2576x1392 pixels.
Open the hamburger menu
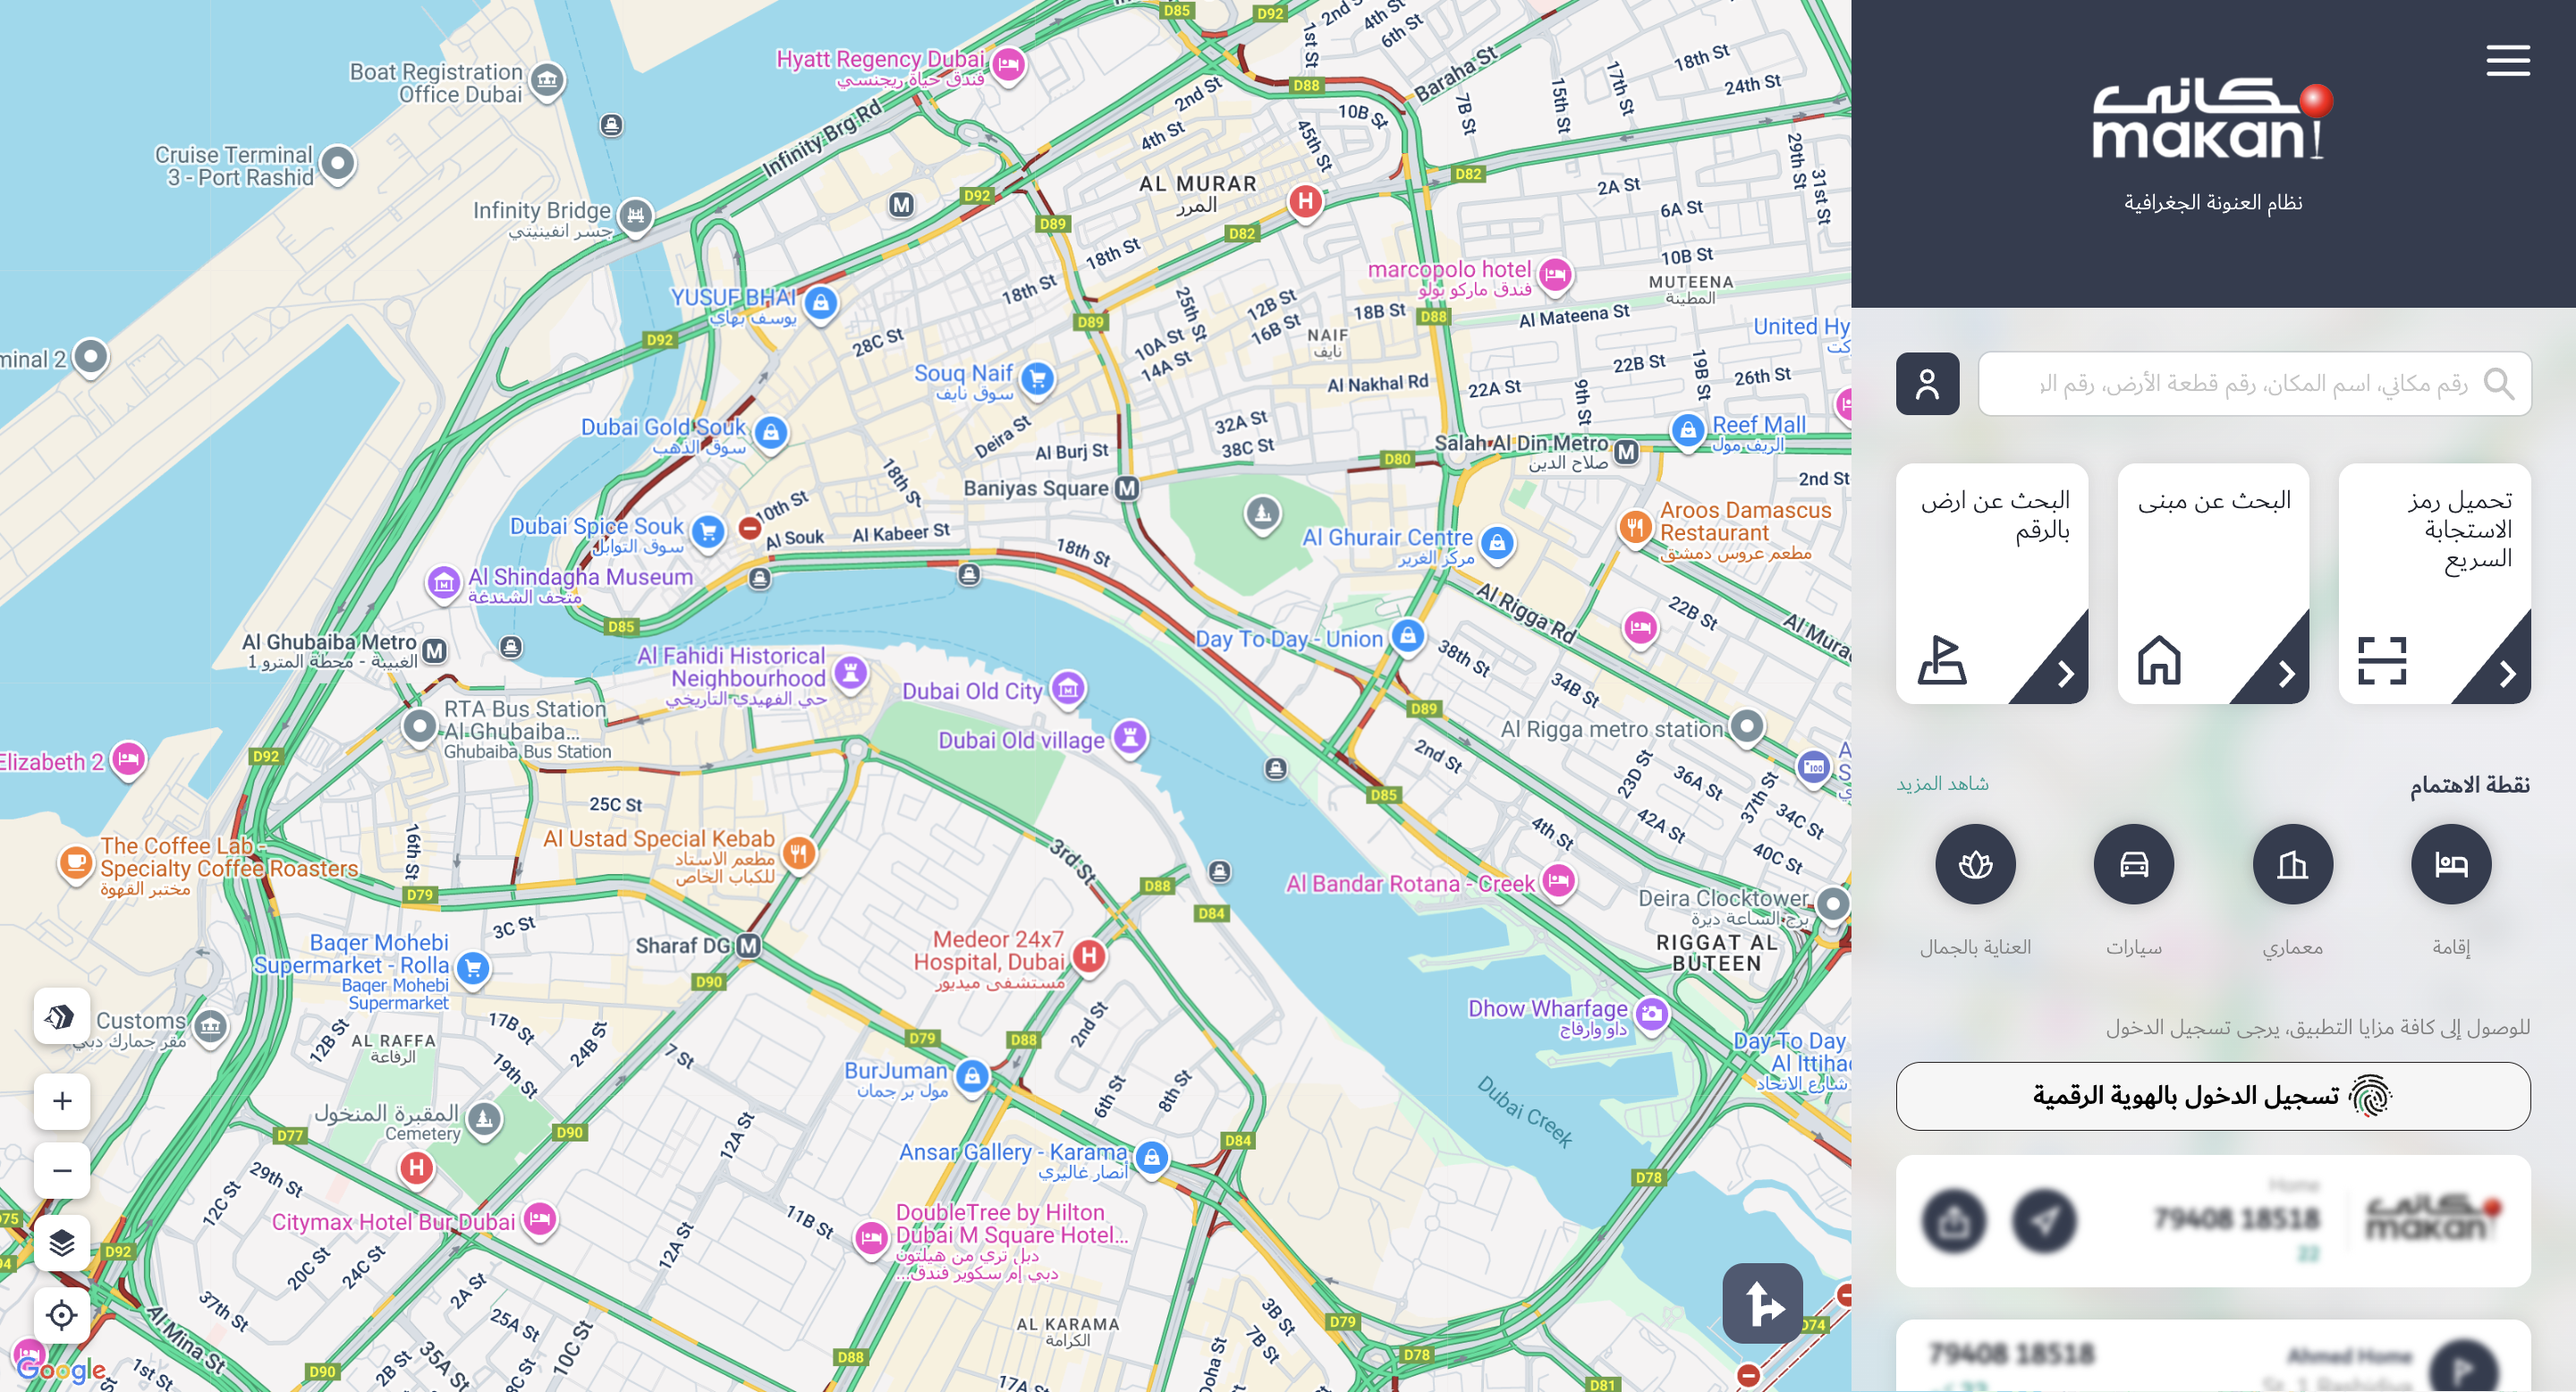click(x=2507, y=61)
